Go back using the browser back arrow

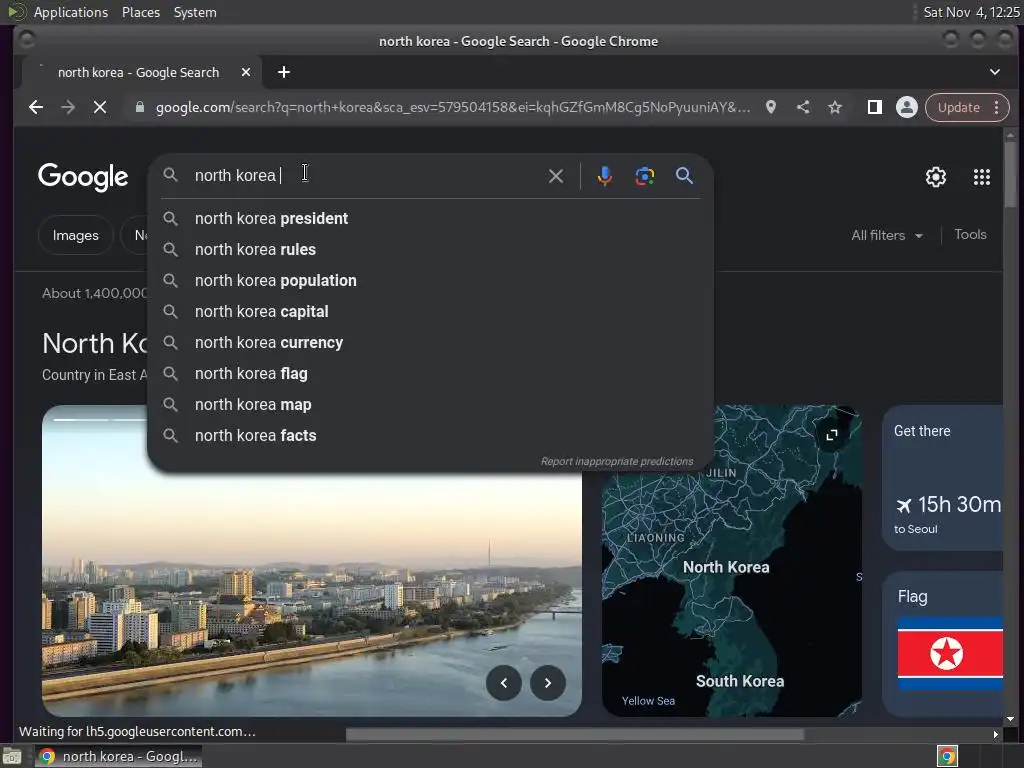[x=36, y=107]
